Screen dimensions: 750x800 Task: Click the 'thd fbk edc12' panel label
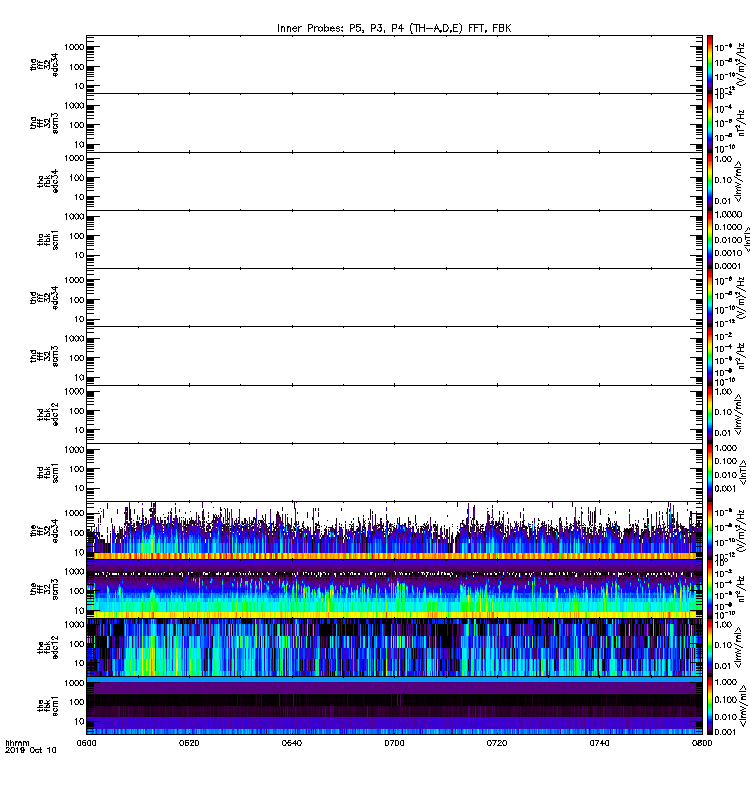coord(48,414)
